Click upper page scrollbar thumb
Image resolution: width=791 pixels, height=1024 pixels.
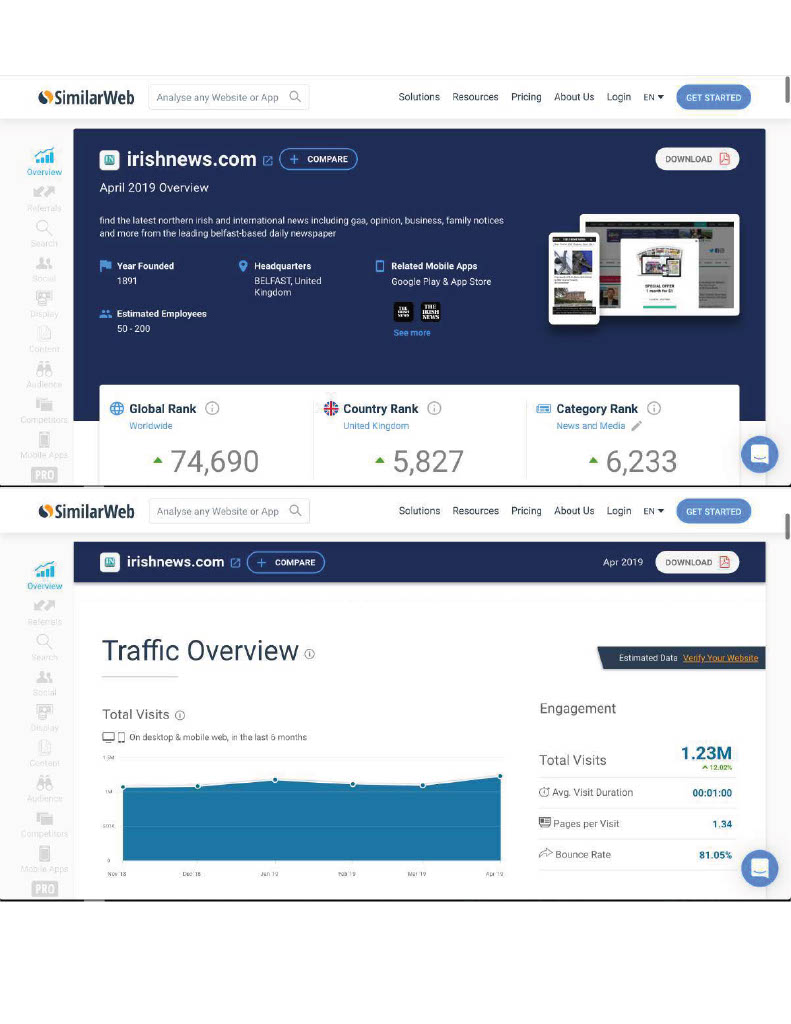pyautogui.click(x=787, y=89)
